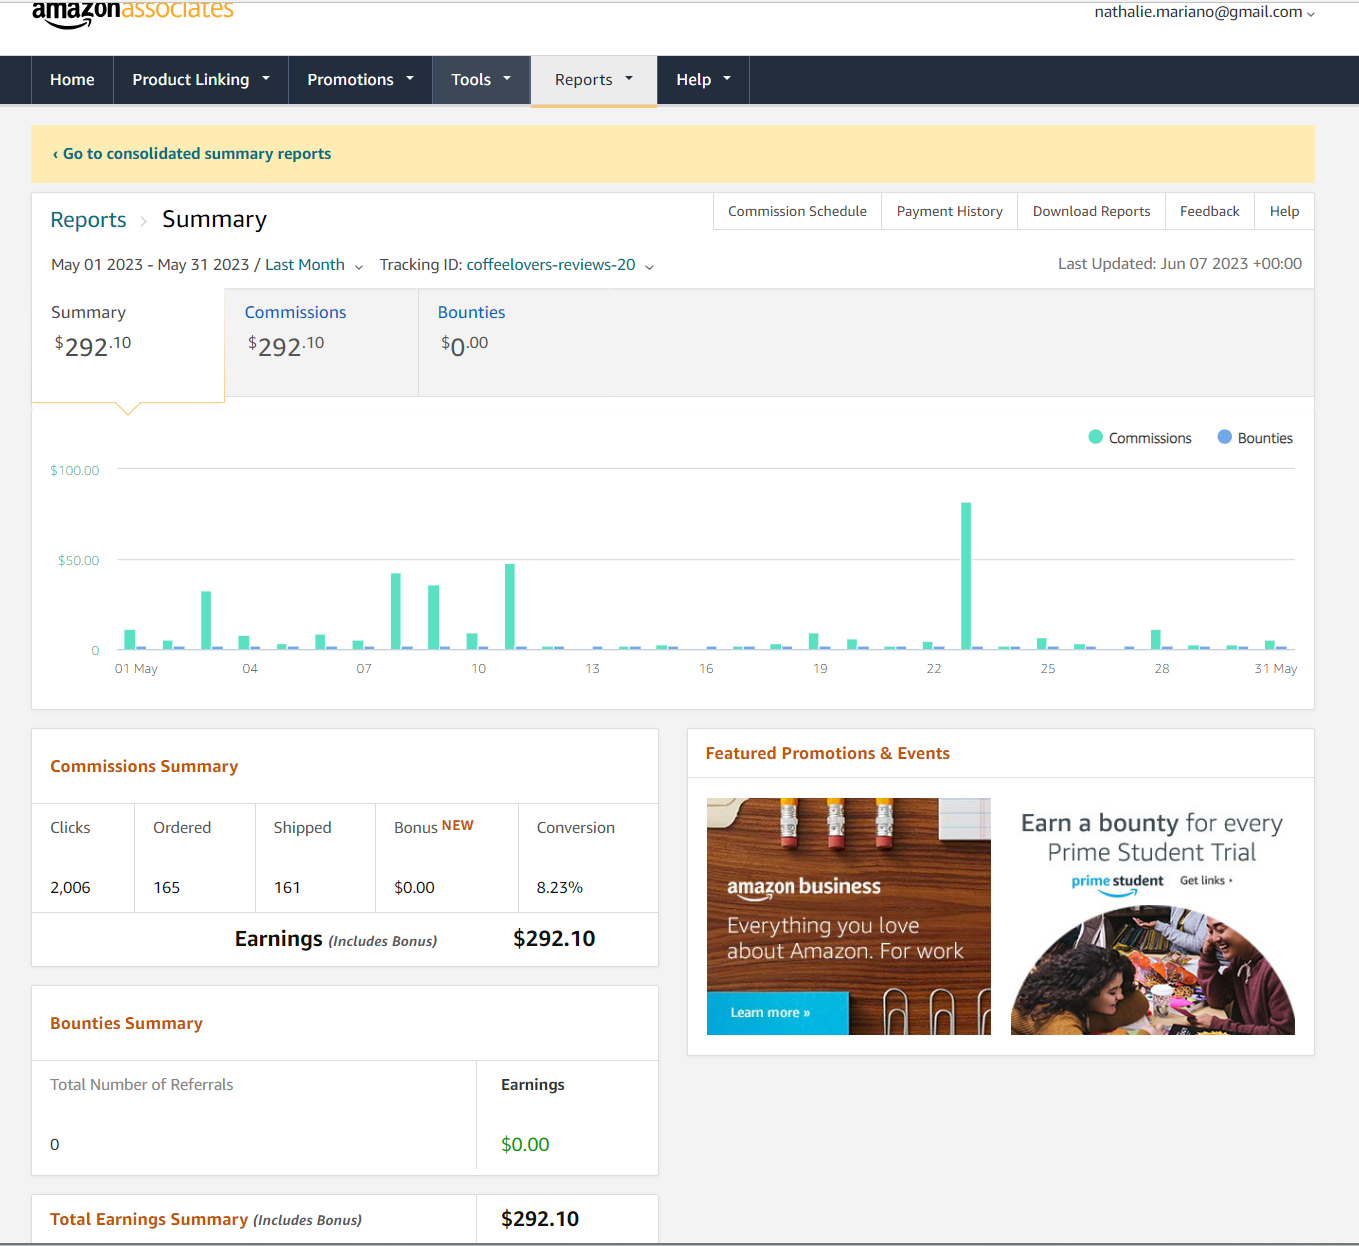The width and height of the screenshot is (1359, 1246).
Task: Click the Featured Promotions & Events heading
Action: tap(827, 754)
